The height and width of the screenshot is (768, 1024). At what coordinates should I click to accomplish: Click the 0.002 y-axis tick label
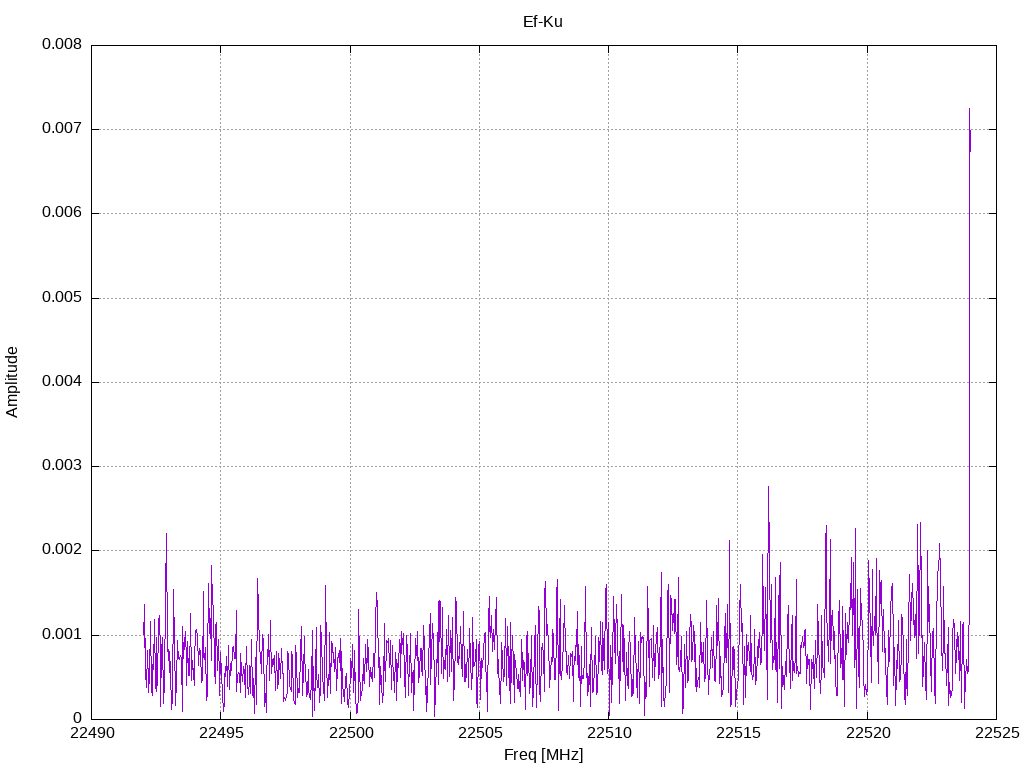click(x=62, y=550)
